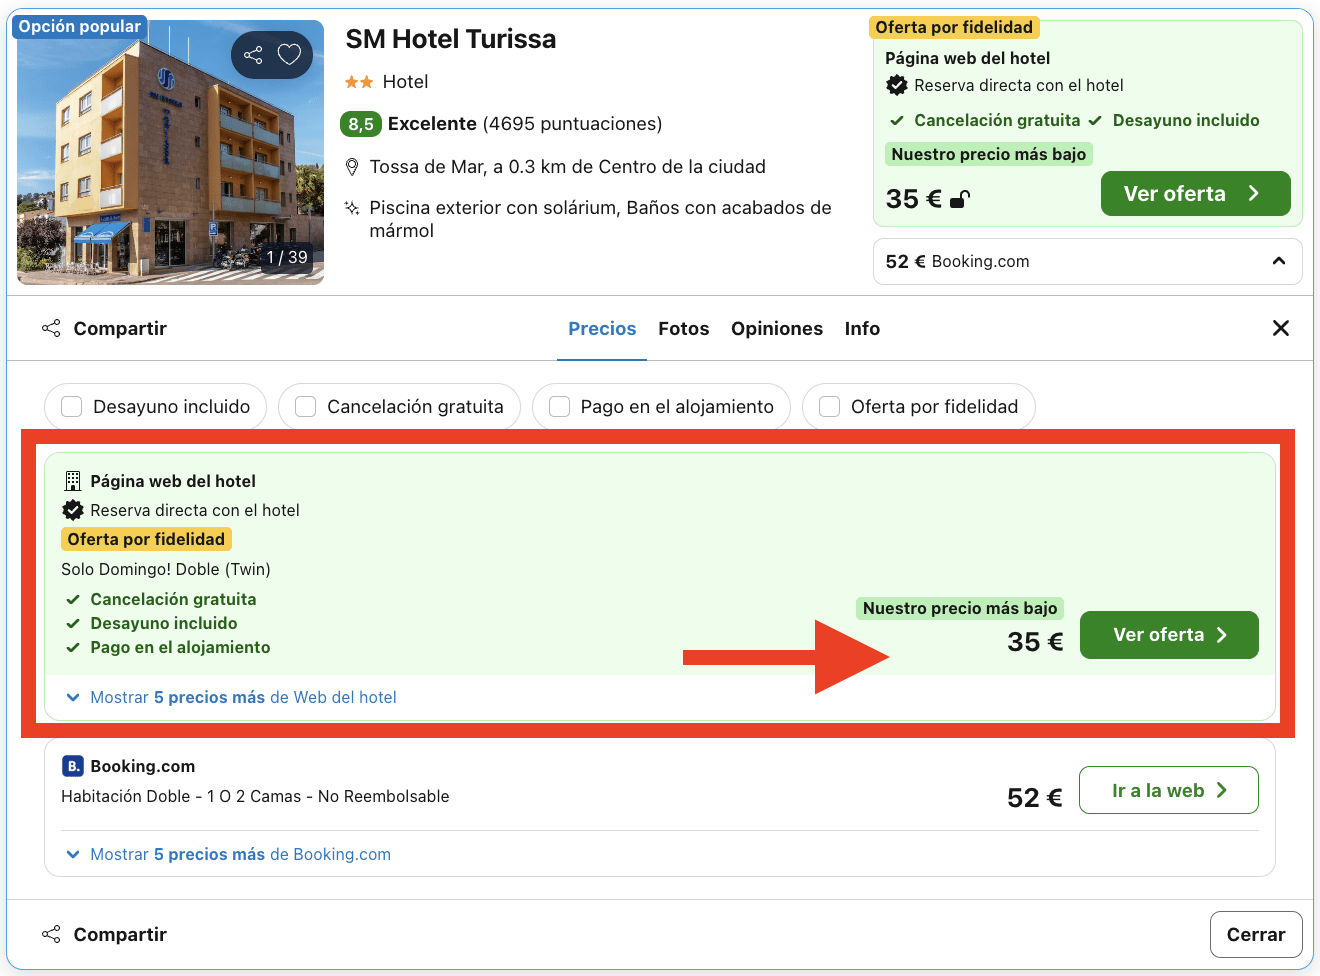Toggle the Oferta por fidelidad filter checkbox
Screen dimensions: 1320x976
[x=830, y=407]
